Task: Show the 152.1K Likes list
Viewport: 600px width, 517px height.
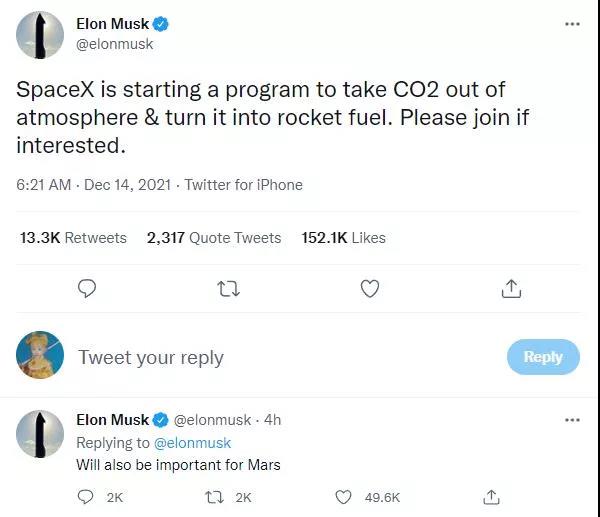Action: pyautogui.click(x=343, y=238)
